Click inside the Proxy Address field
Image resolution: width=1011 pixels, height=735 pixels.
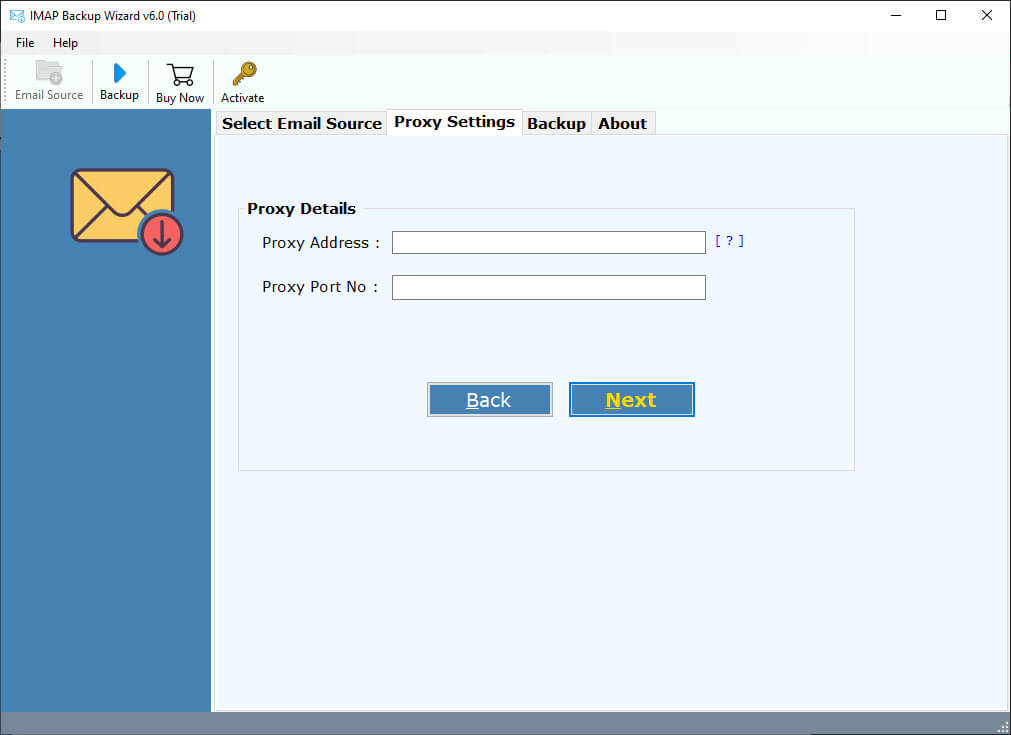(x=548, y=241)
